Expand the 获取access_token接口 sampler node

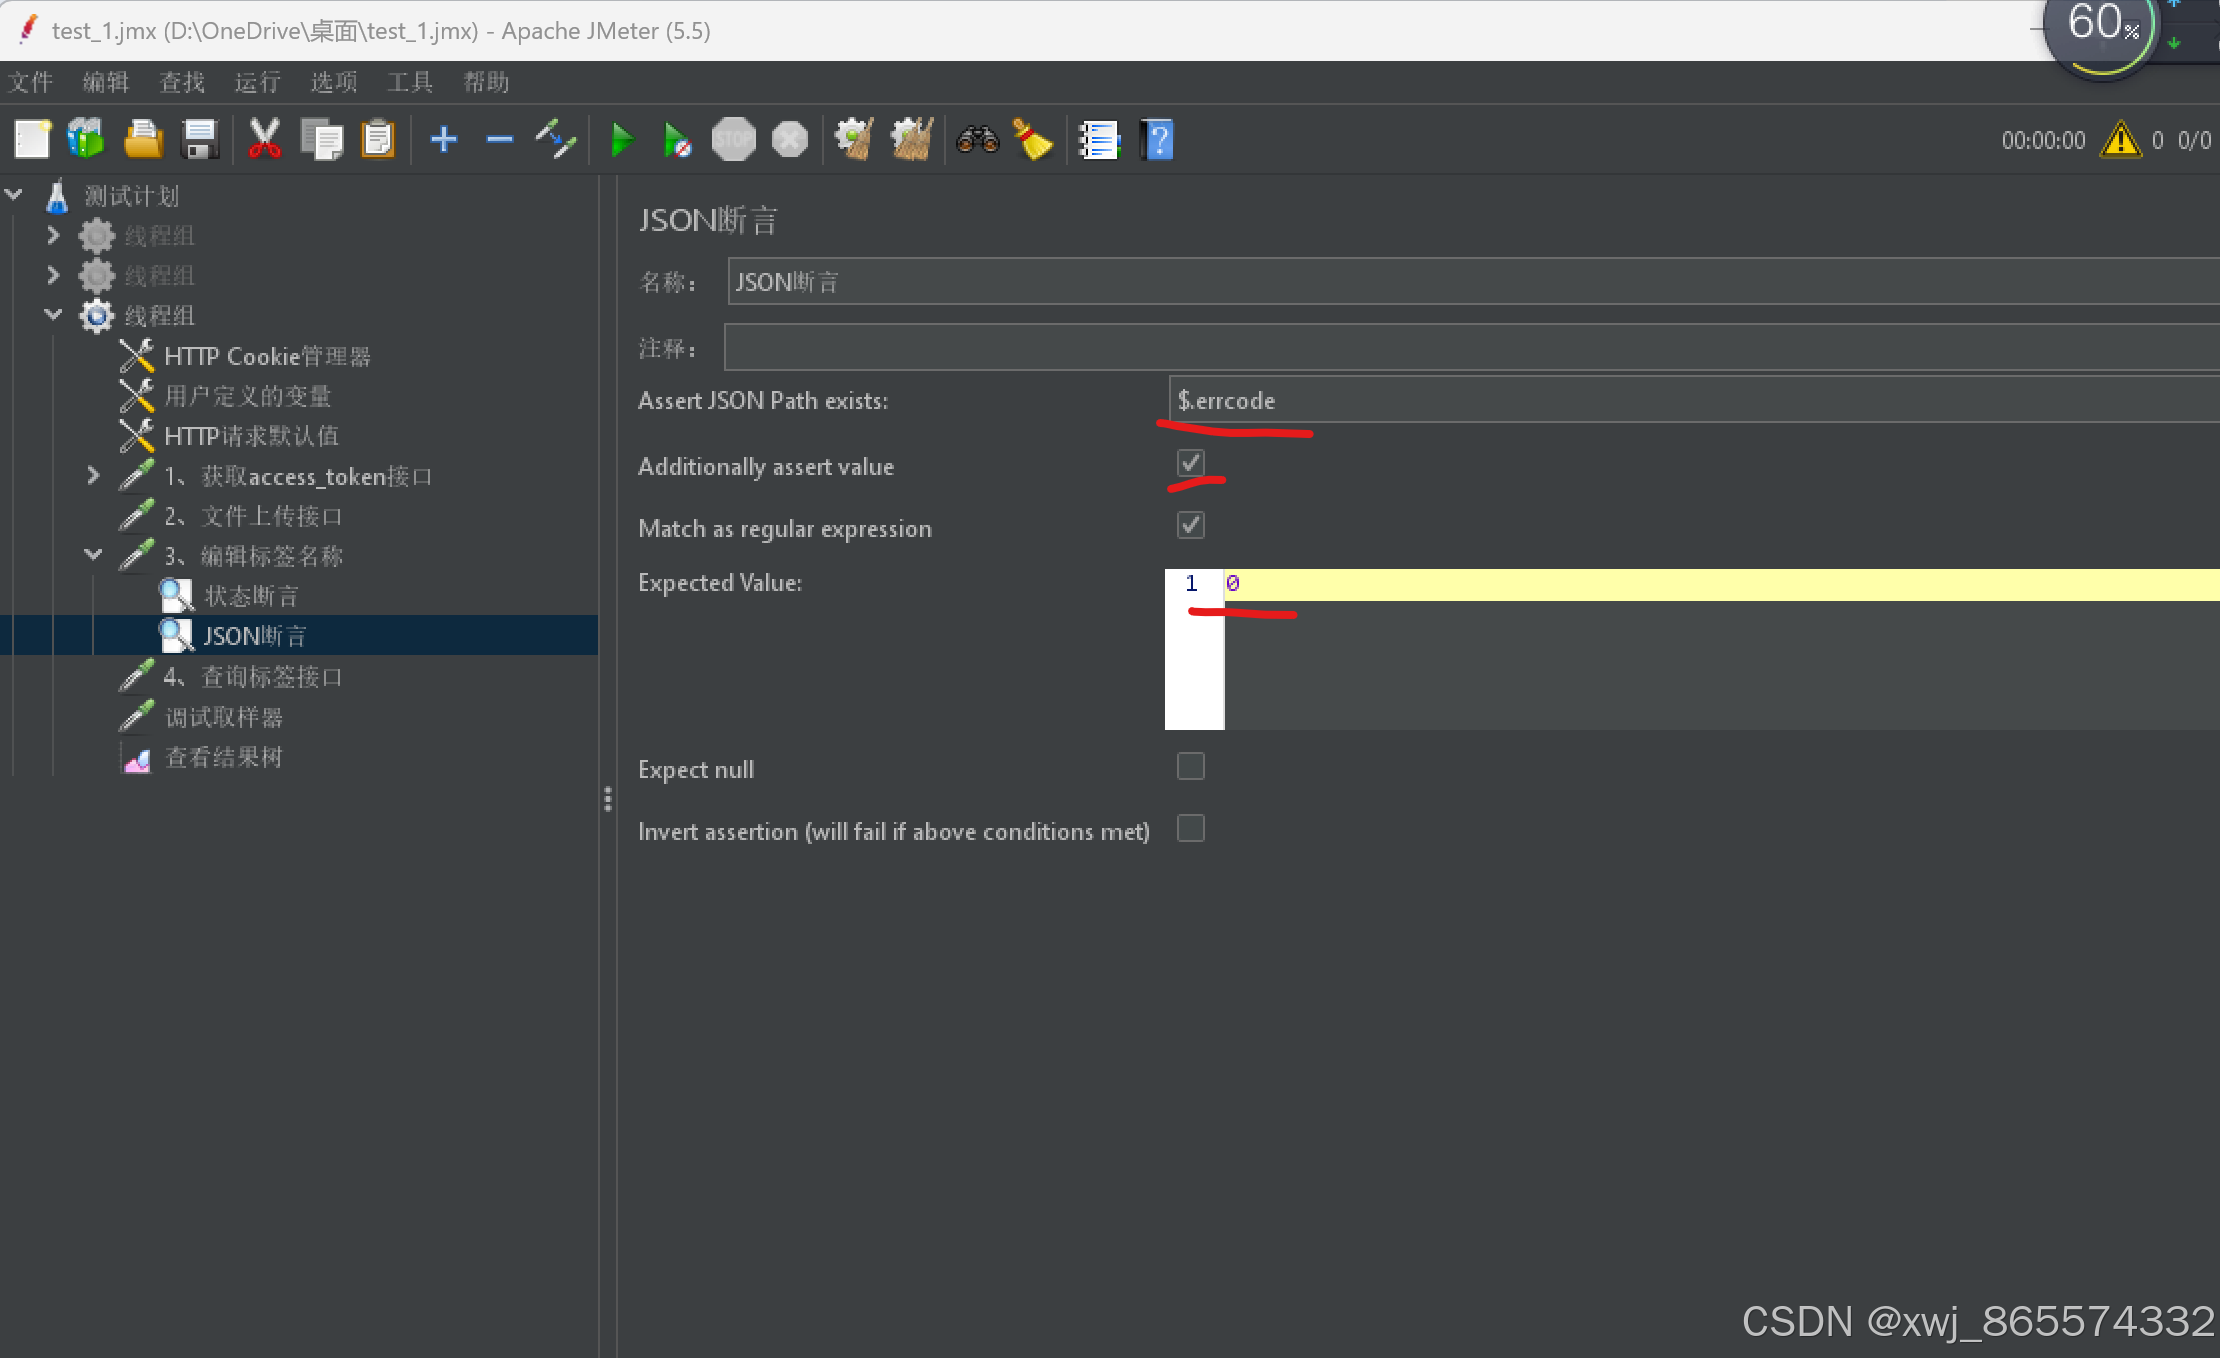[x=93, y=476]
